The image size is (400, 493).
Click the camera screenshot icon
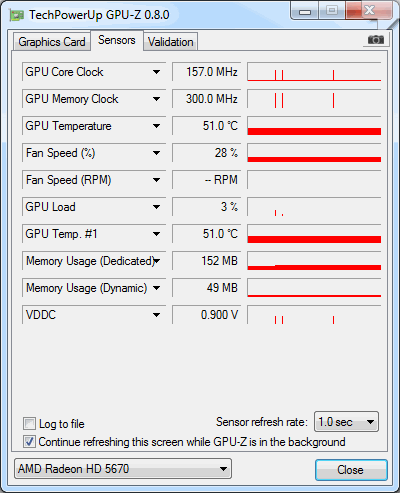pyautogui.click(x=375, y=40)
